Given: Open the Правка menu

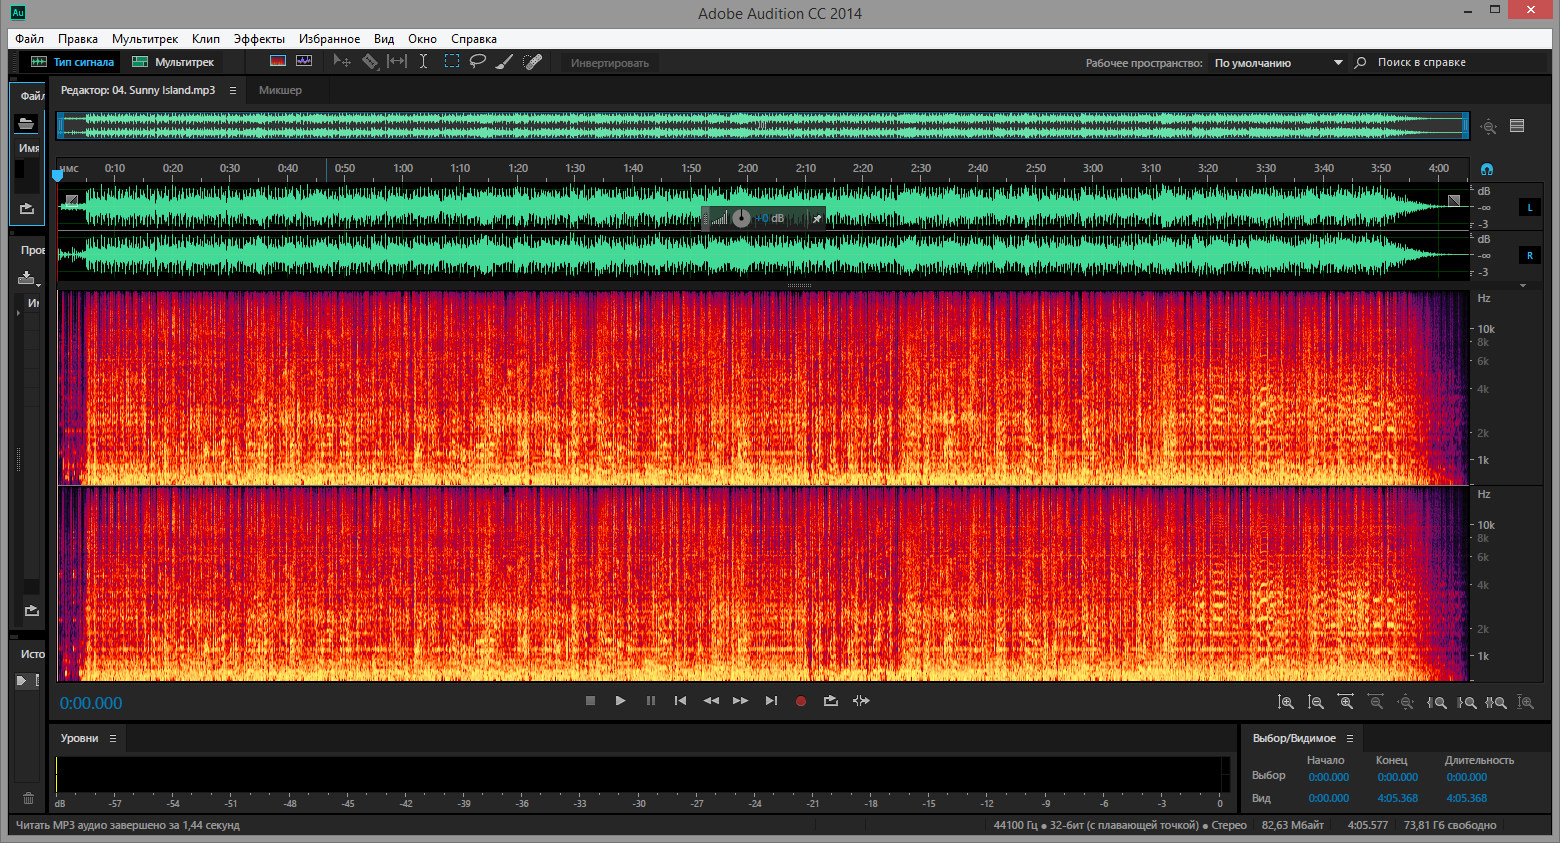Looking at the screenshot, I should [78, 39].
